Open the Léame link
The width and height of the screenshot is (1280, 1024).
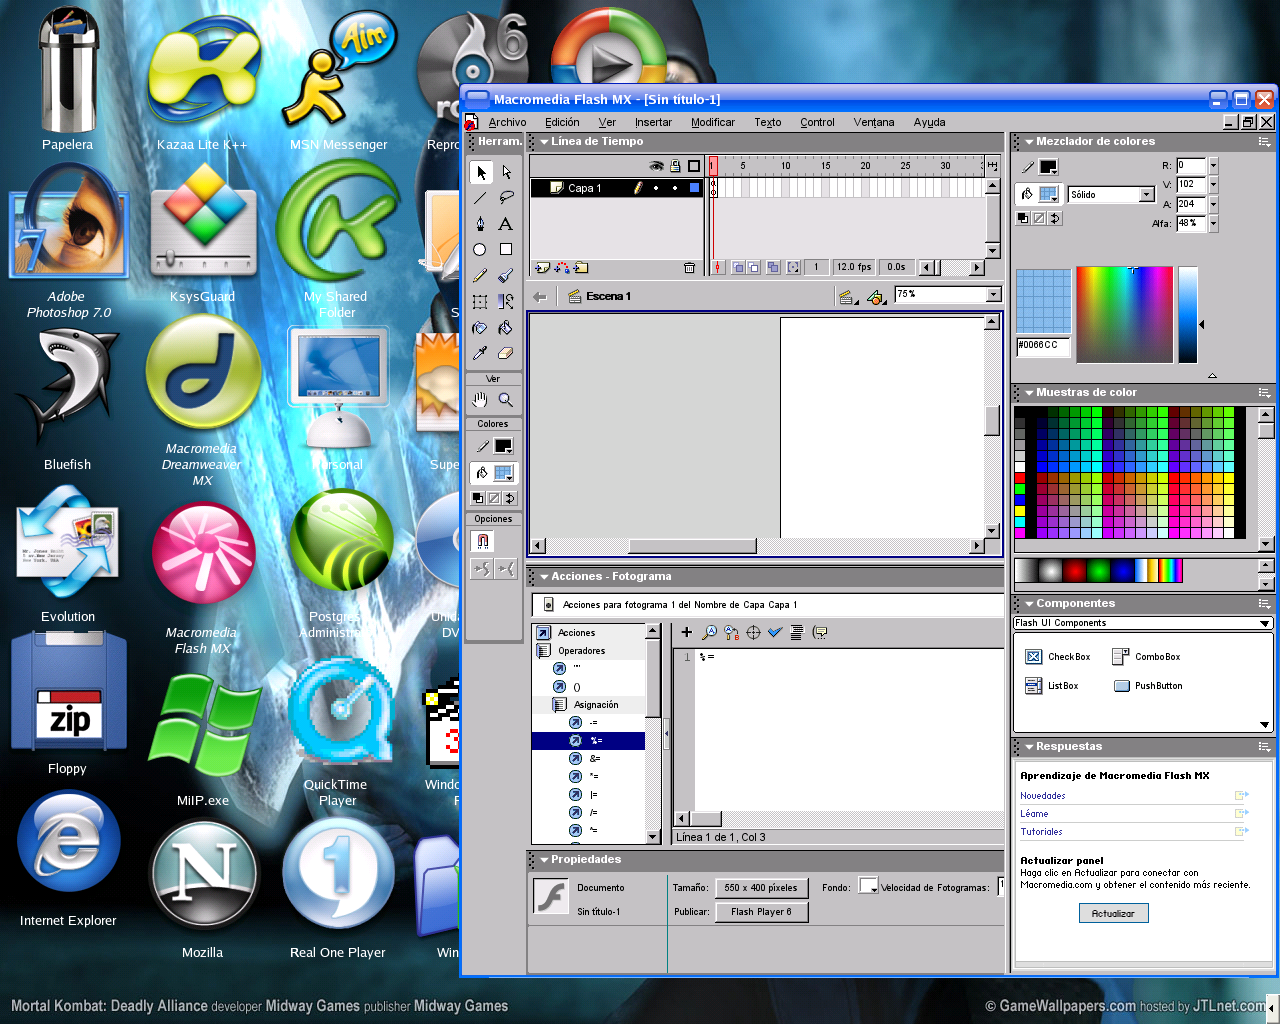(x=1034, y=814)
